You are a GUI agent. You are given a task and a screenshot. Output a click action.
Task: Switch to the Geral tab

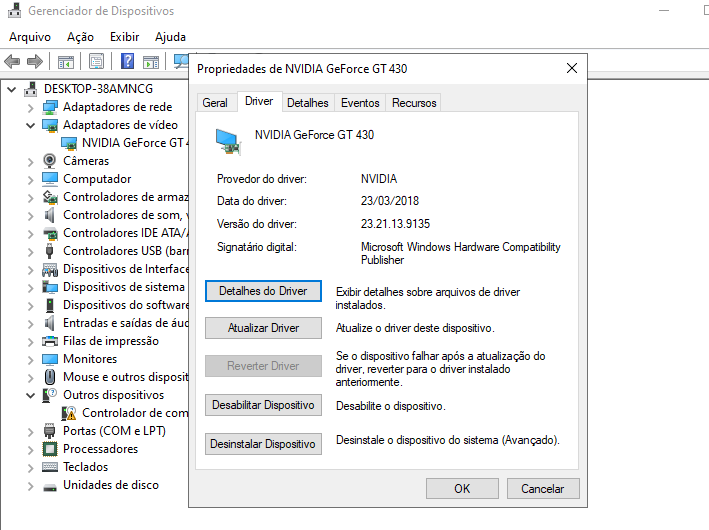click(215, 103)
